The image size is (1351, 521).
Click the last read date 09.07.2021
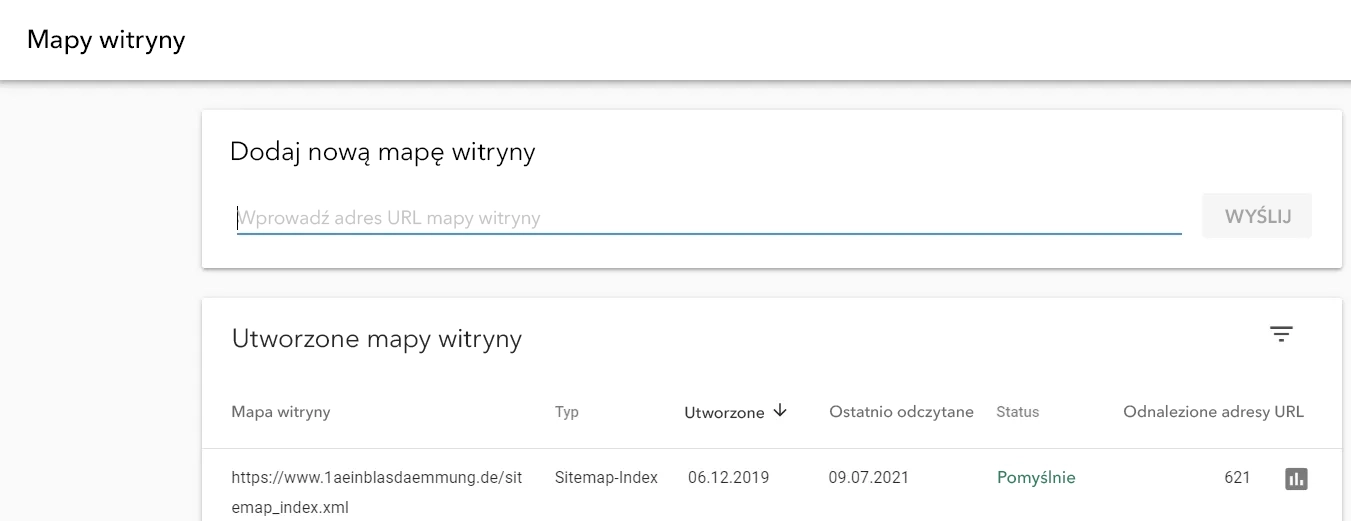point(869,478)
